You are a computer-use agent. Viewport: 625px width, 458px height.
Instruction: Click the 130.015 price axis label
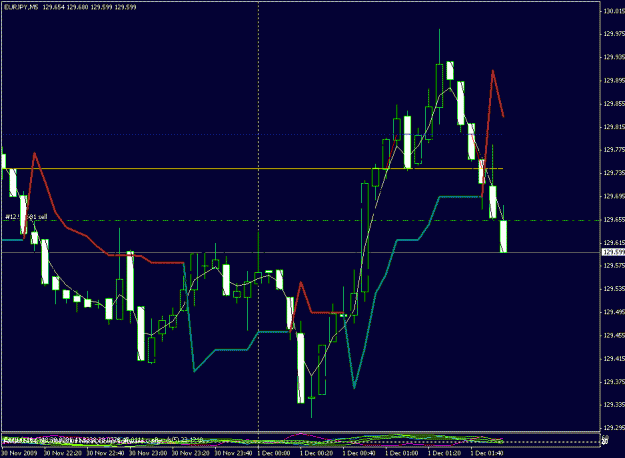(x=614, y=11)
